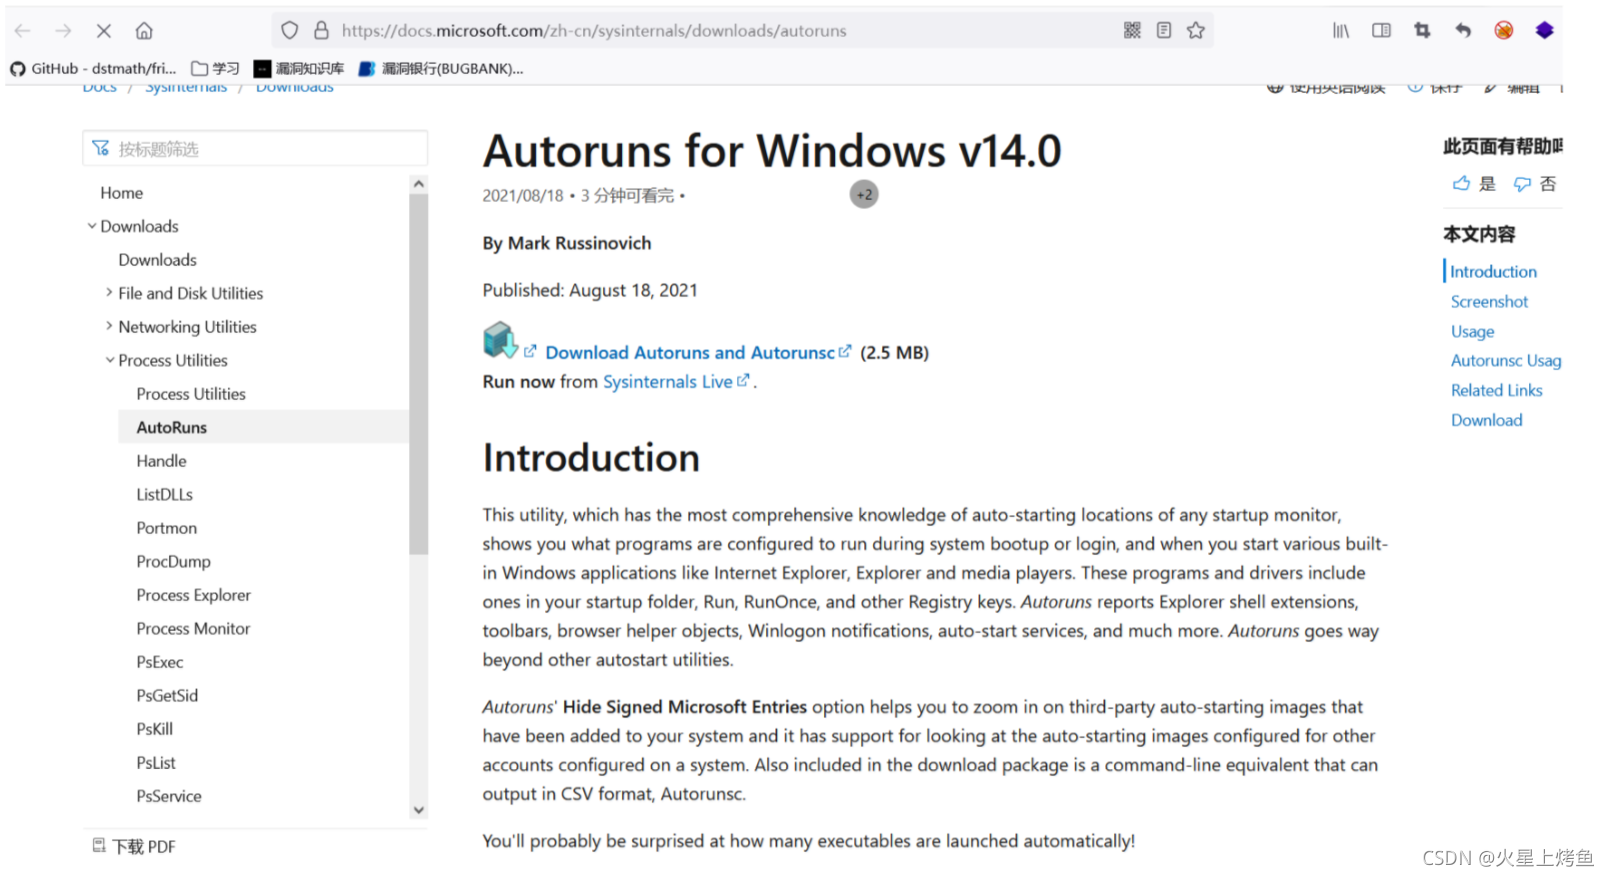Expand Networking Utilities section
This screenshot has height=876, width=1609.
(110, 327)
